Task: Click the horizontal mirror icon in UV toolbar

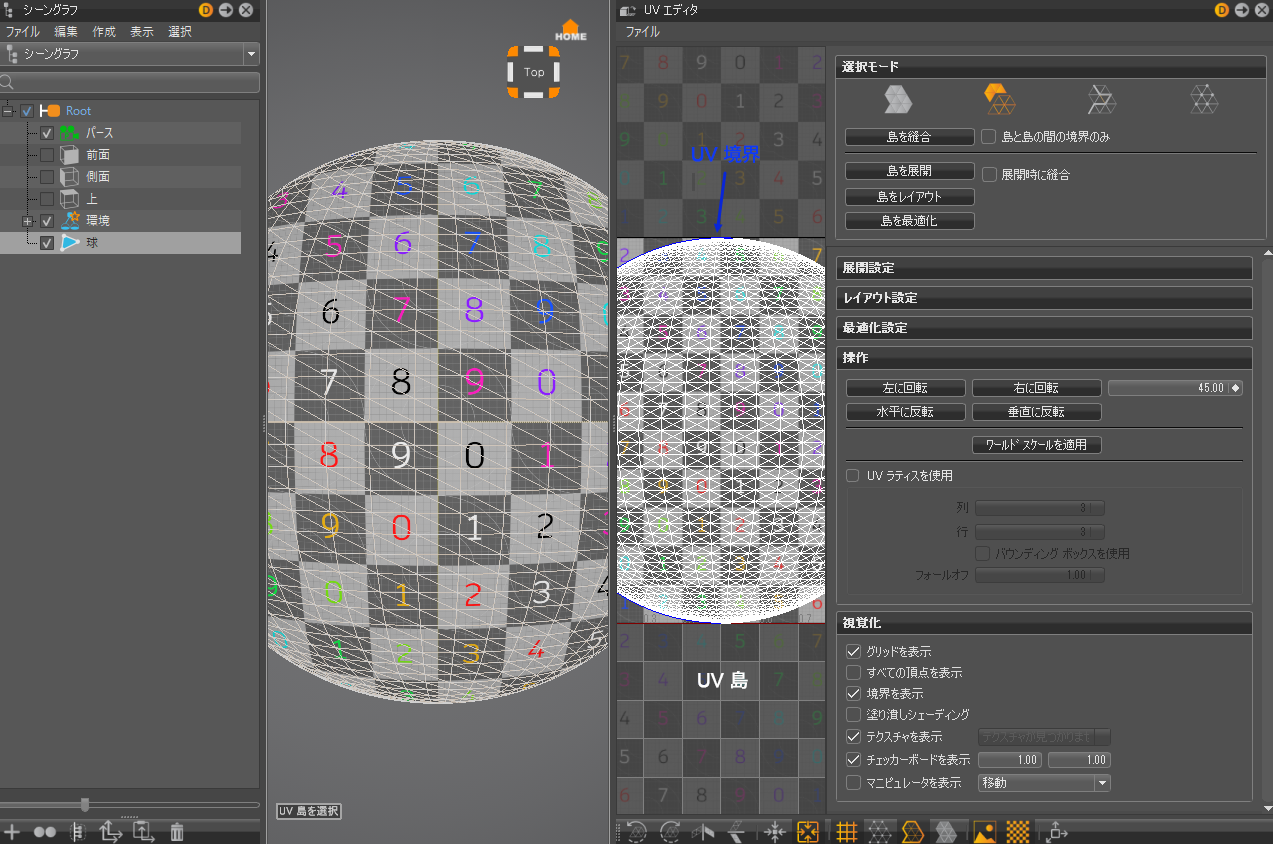Action: pyautogui.click(x=704, y=830)
